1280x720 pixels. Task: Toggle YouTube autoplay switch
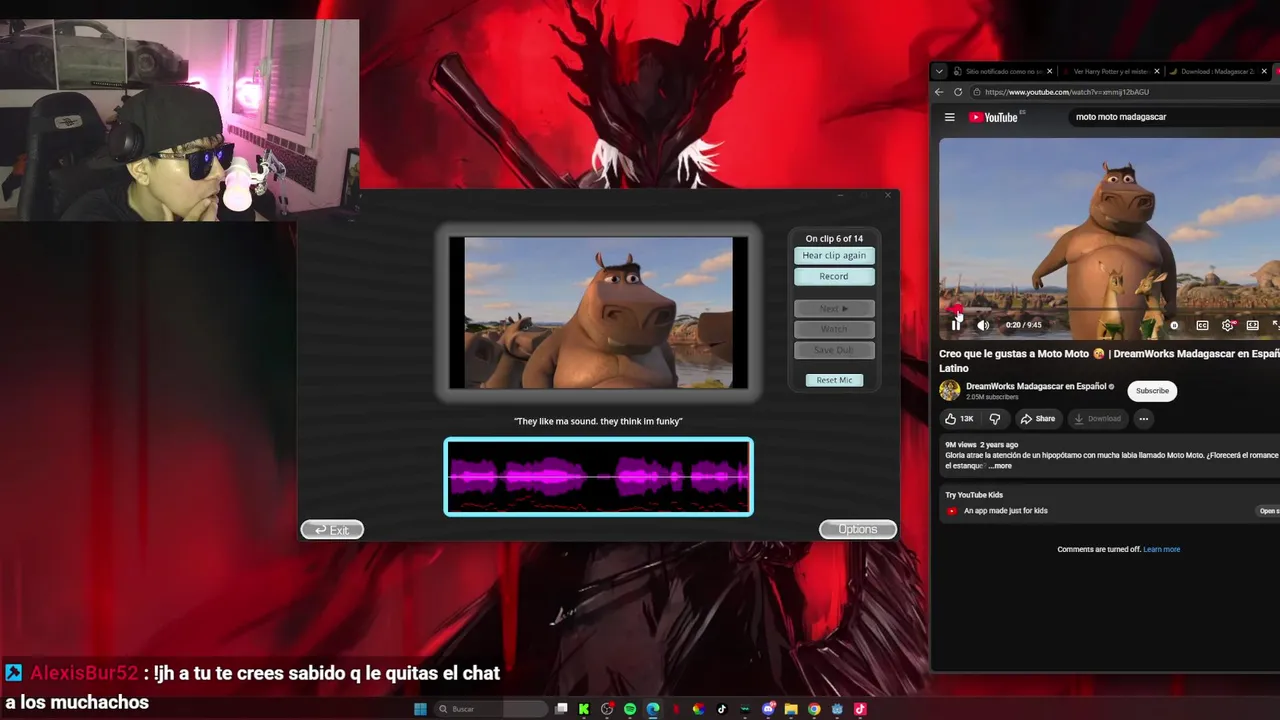pos(1174,325)
